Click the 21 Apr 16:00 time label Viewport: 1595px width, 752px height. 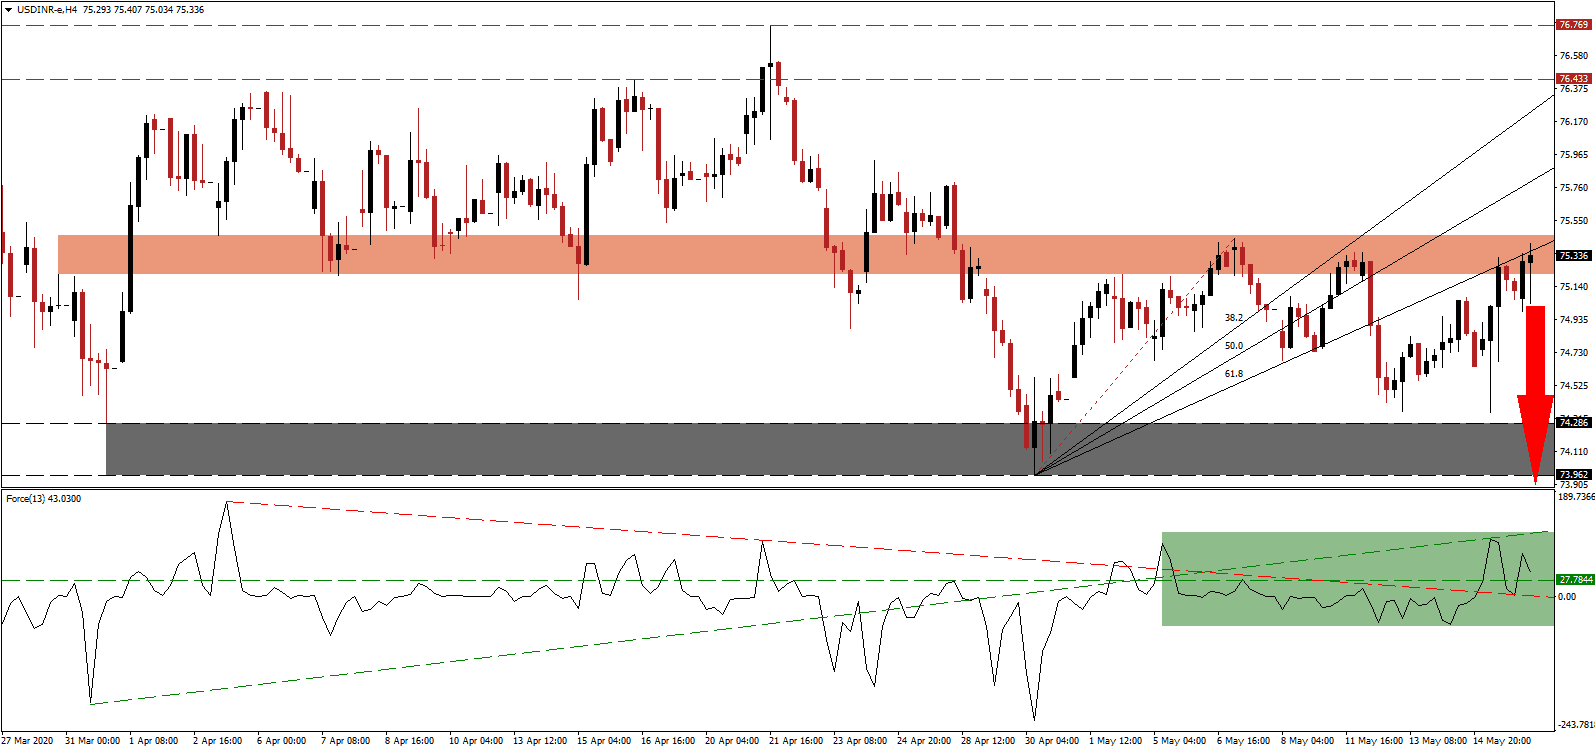tap(797, 741)
